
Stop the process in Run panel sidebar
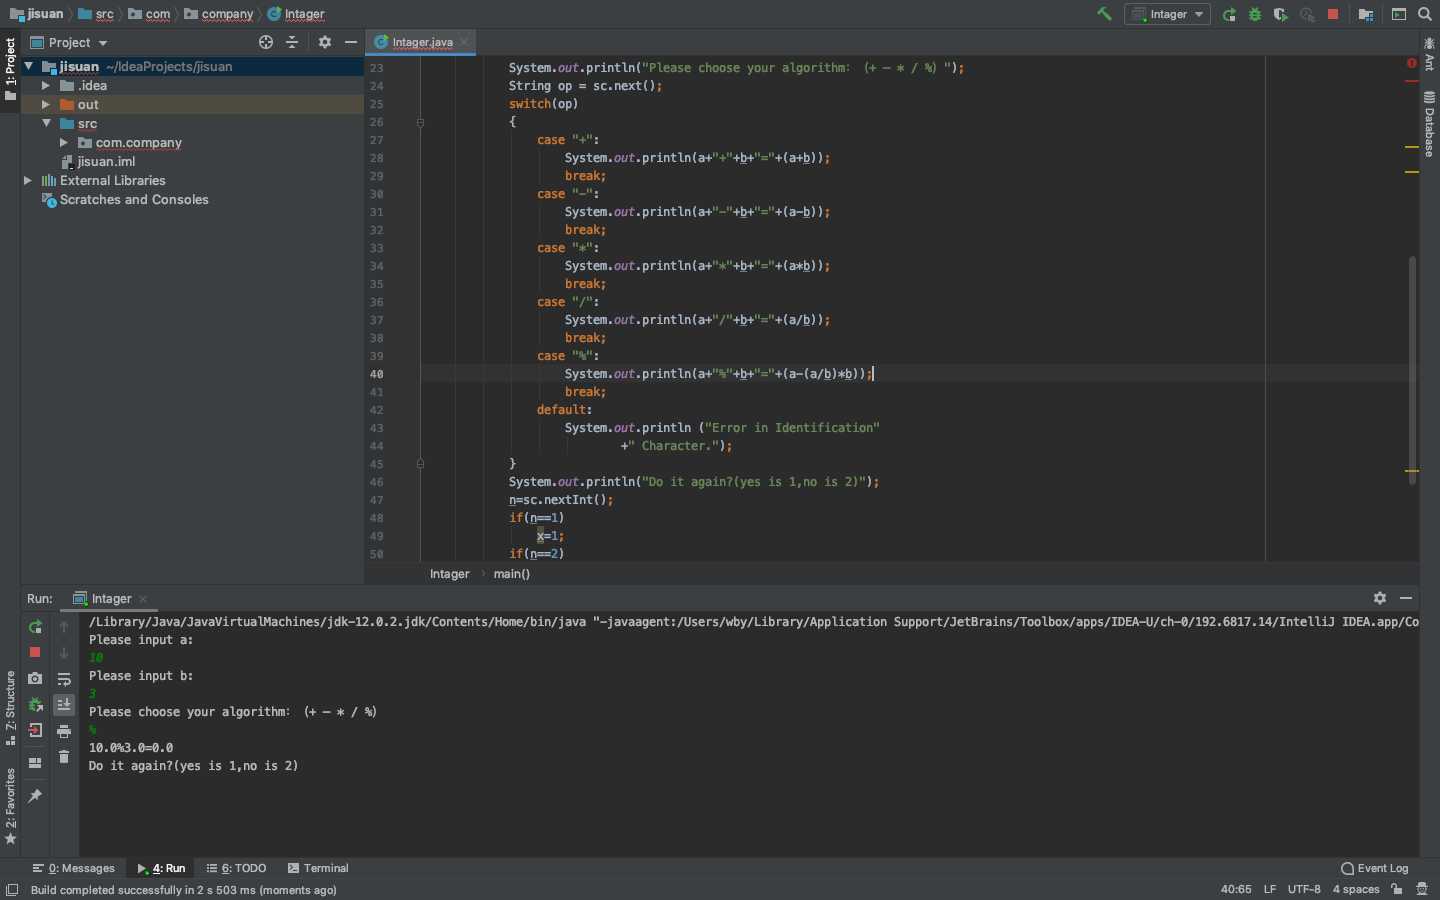pos(35,652)
